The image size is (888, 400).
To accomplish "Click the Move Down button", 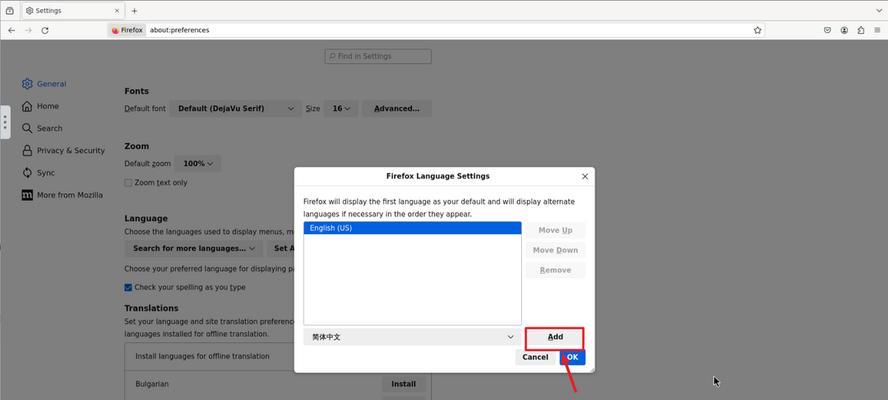I will point(555,250).
